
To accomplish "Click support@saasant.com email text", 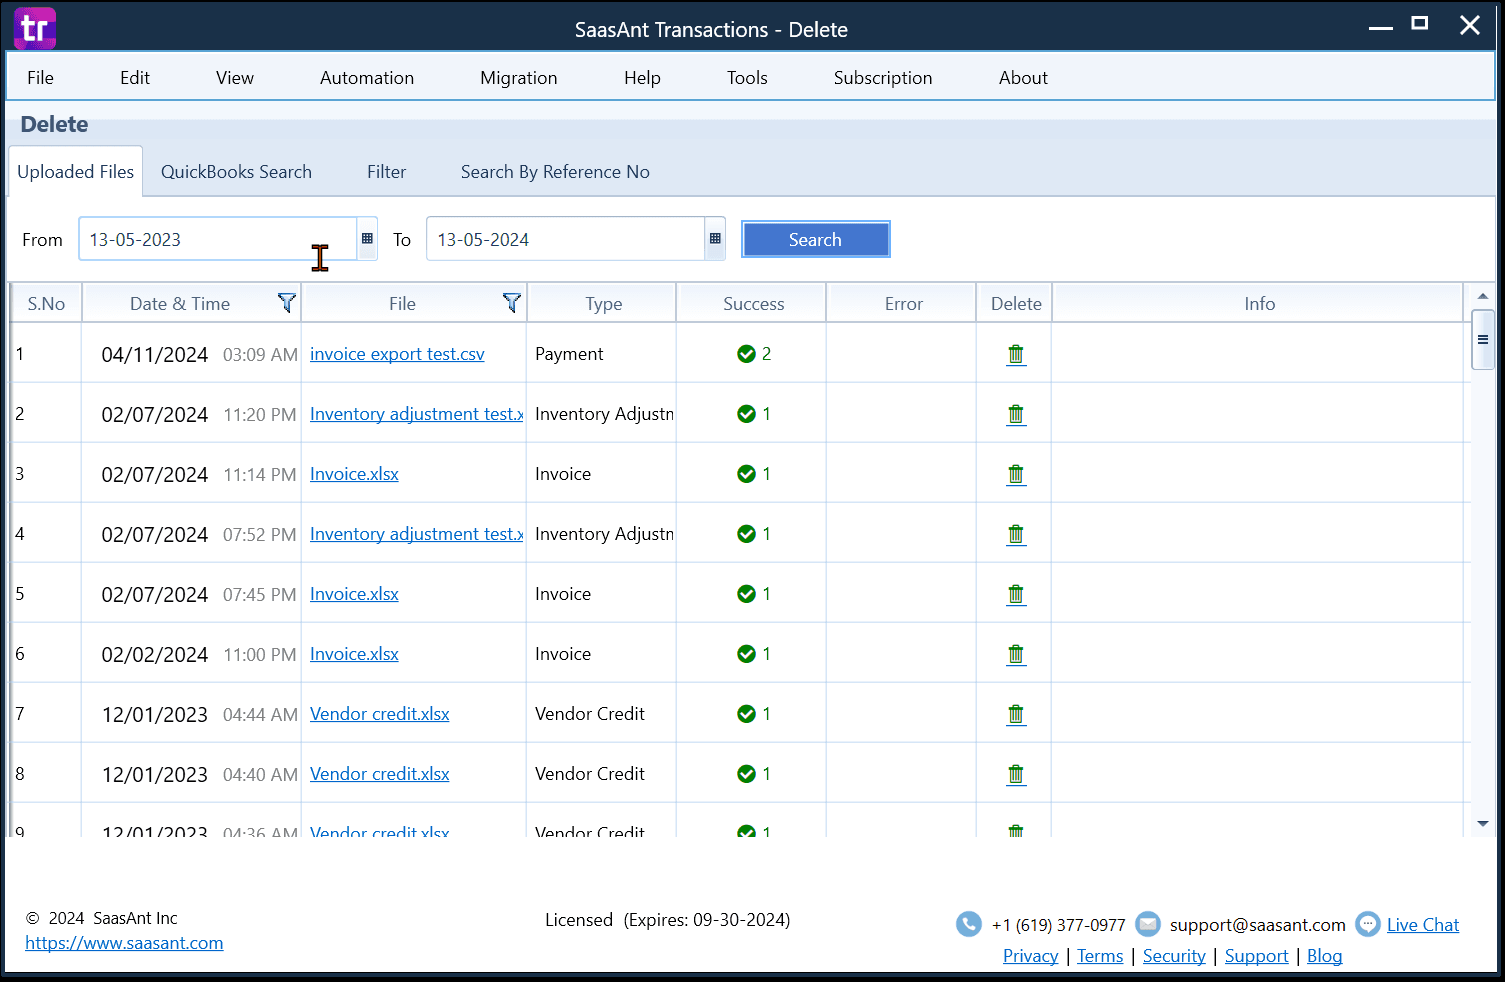I will click(x=1257, y=925).
